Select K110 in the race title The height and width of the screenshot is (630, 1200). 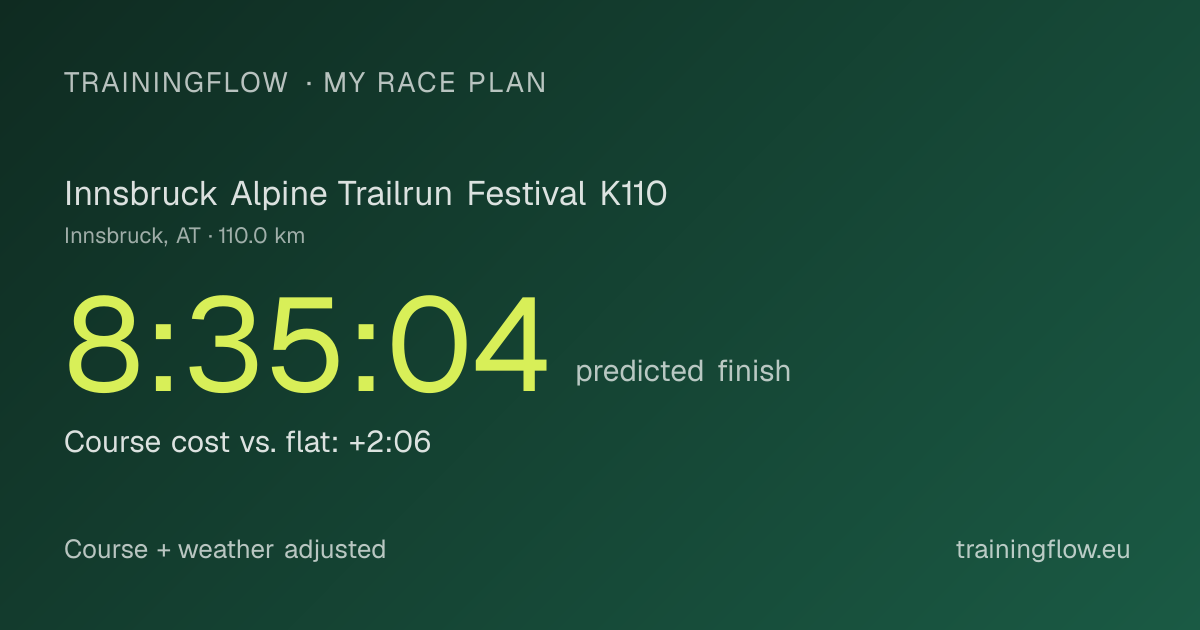point(633,194)
